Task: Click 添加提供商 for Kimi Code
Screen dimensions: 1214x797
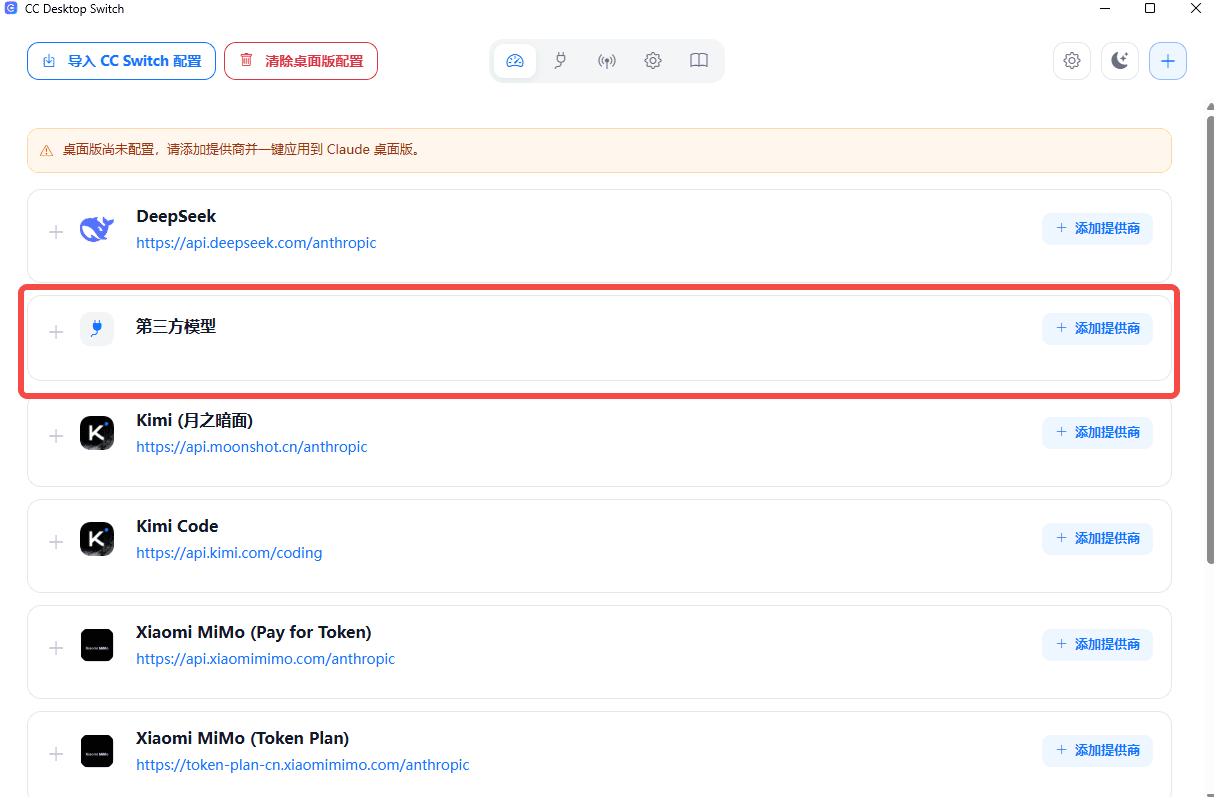Action: point(1097,538)
